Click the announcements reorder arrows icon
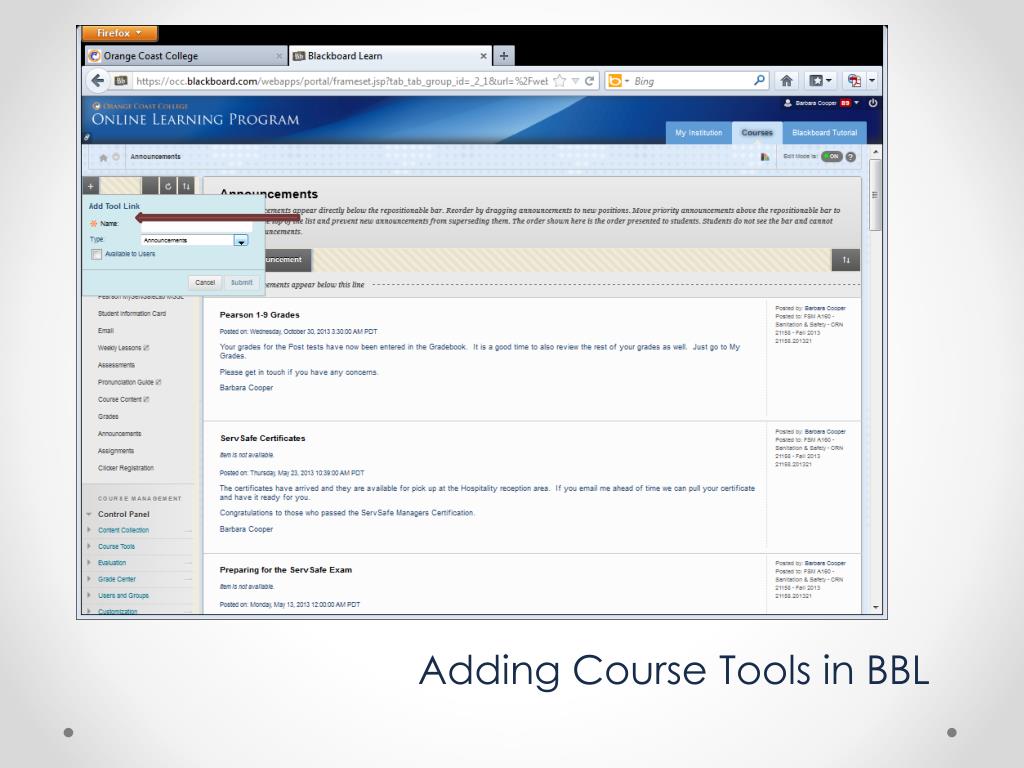The height and width of the screenshot is (768, 1024). (846, 260)
